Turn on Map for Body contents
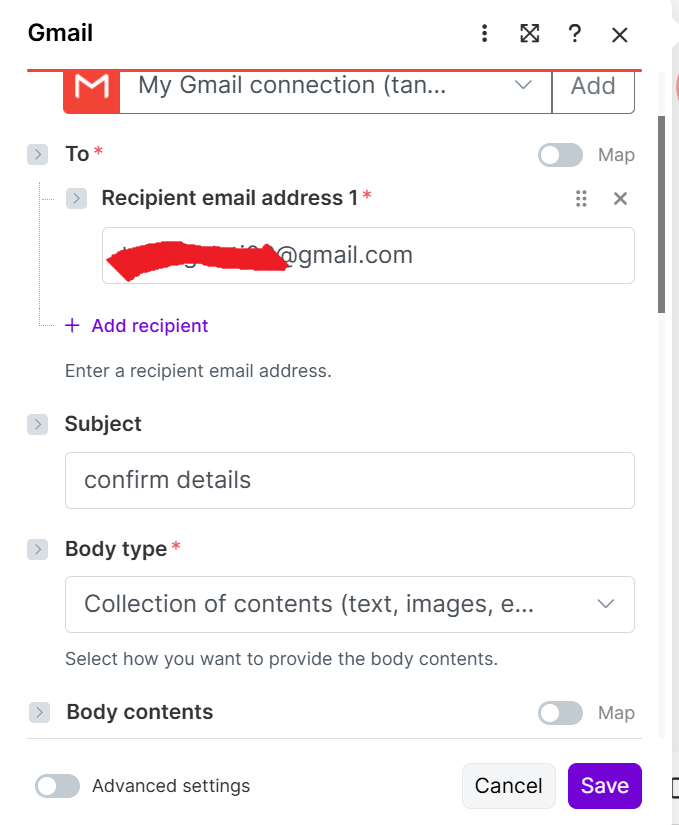Viewport: 679px width, 825px height. tap(559, 712)
